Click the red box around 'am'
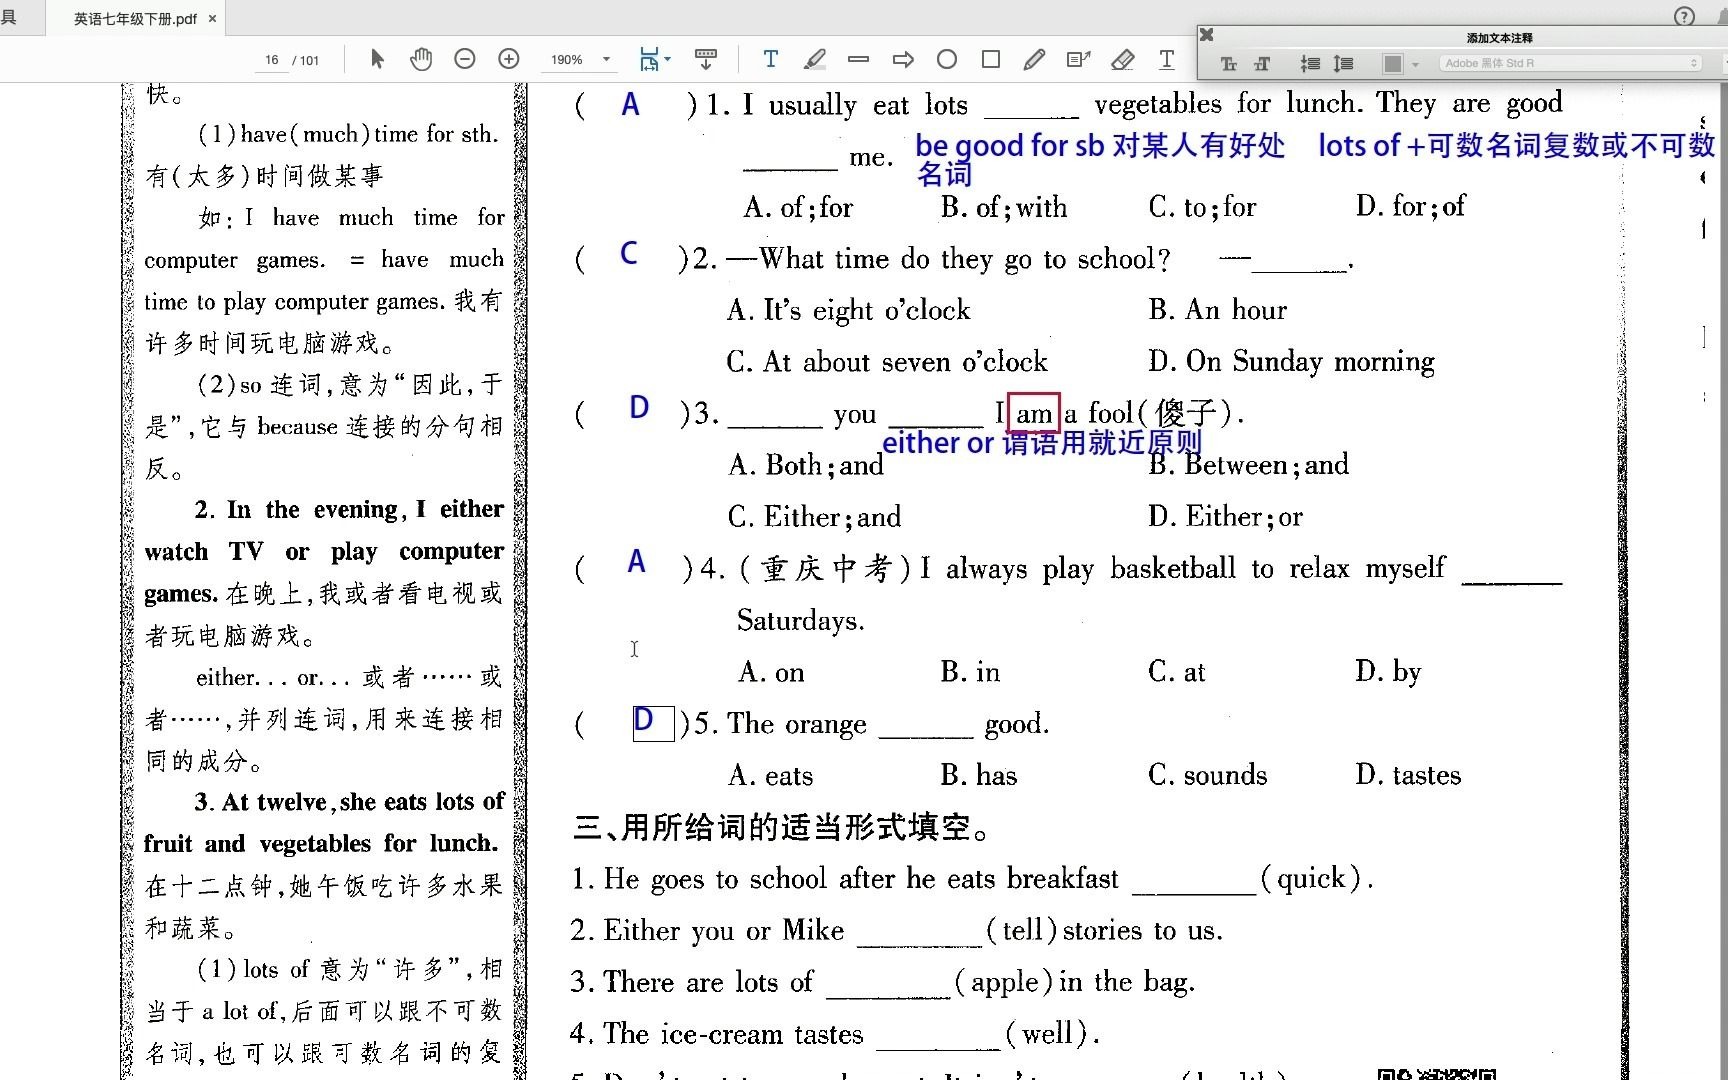The height and width of the screenshot is (1080, 1728). (x=1033, y=413)
